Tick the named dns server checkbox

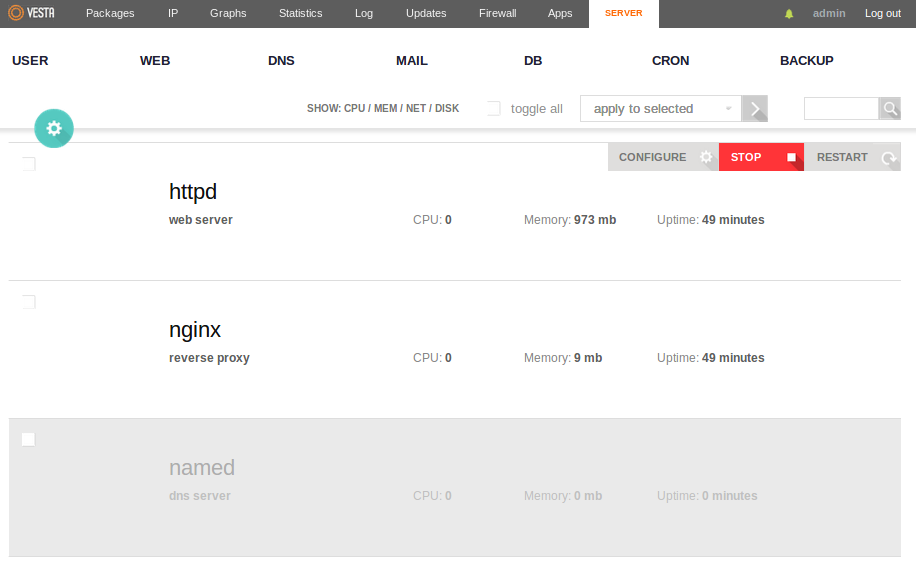[x=29, y=439]
